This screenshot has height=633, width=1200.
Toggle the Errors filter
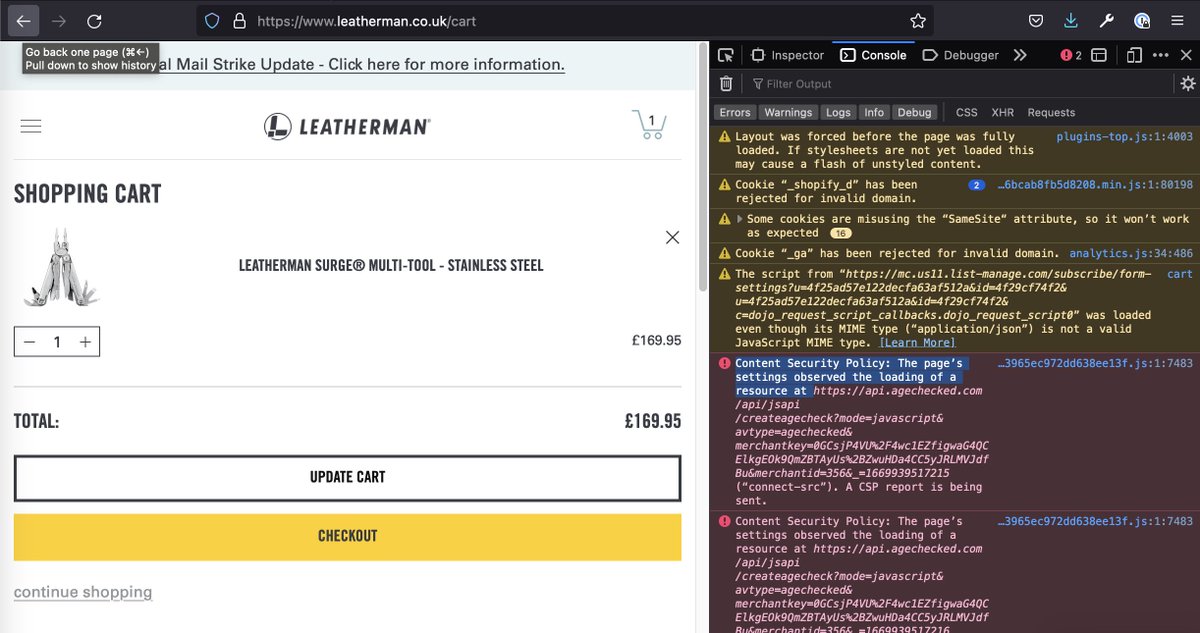pyautogui.click(x=735, y=112)
